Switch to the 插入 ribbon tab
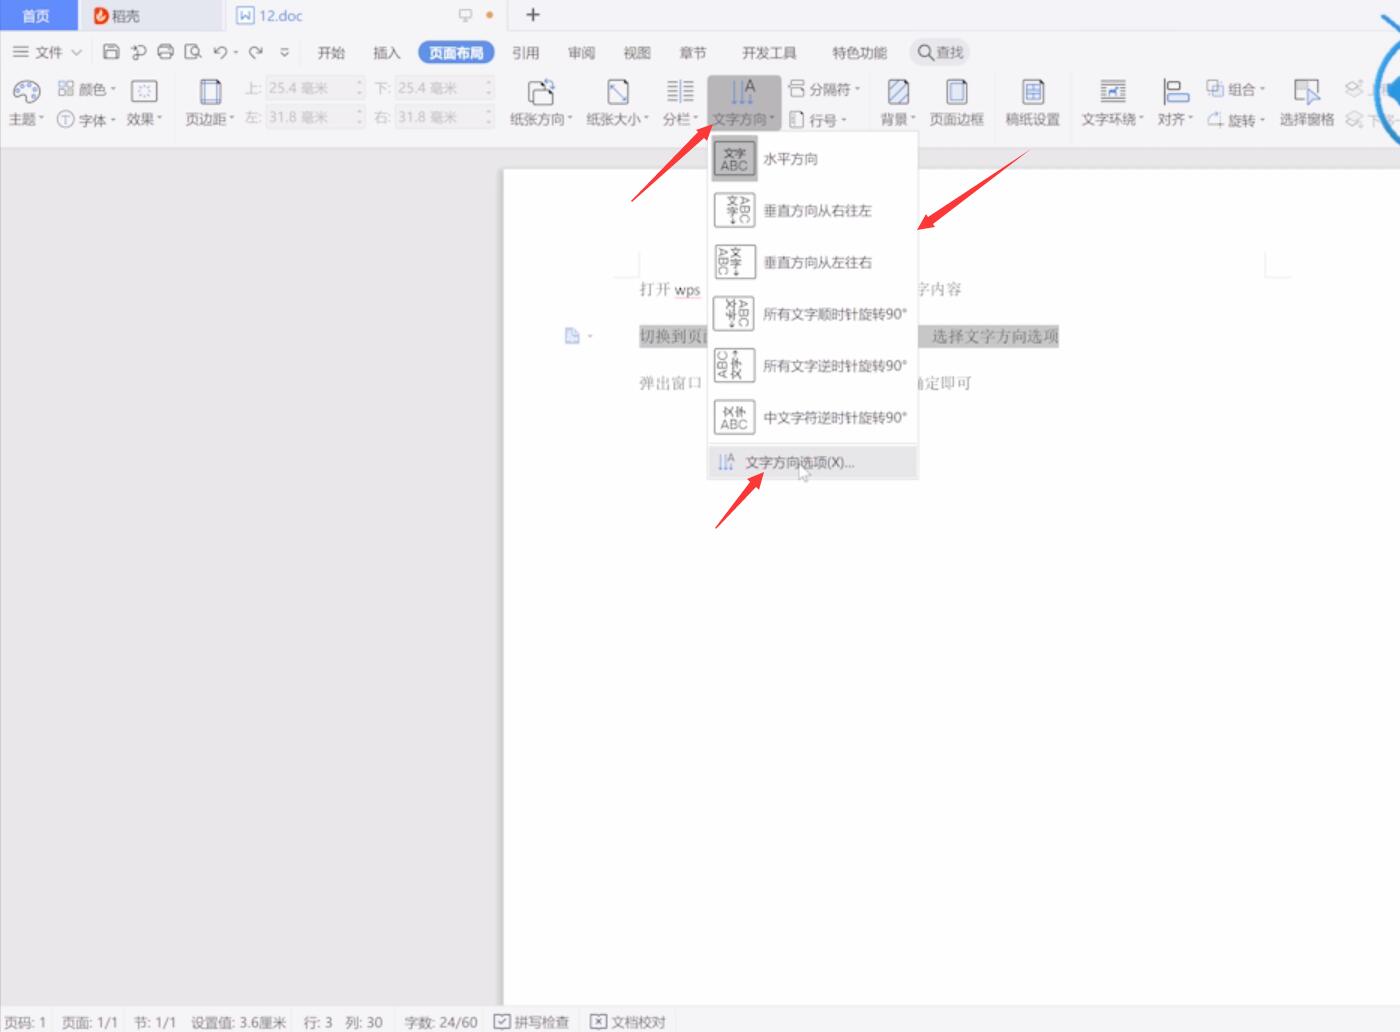Viewport: 1400px width, 1032px height. coord(386,52)
